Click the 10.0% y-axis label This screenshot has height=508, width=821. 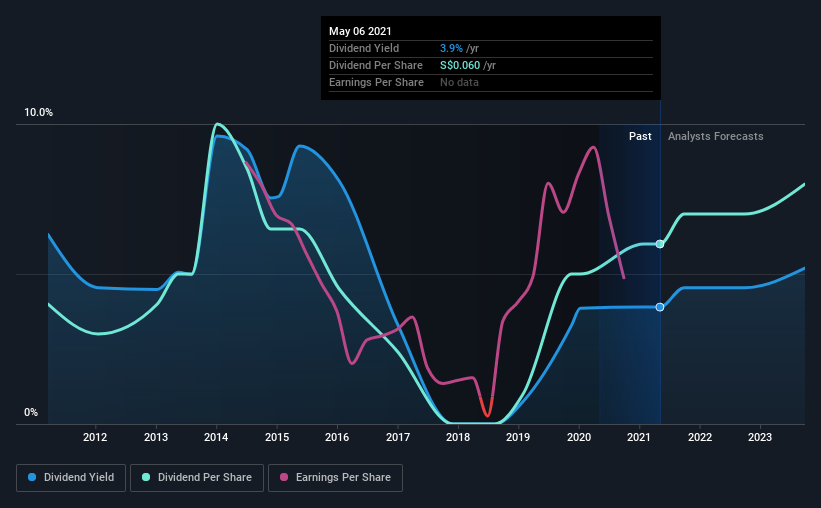[38, 113]
